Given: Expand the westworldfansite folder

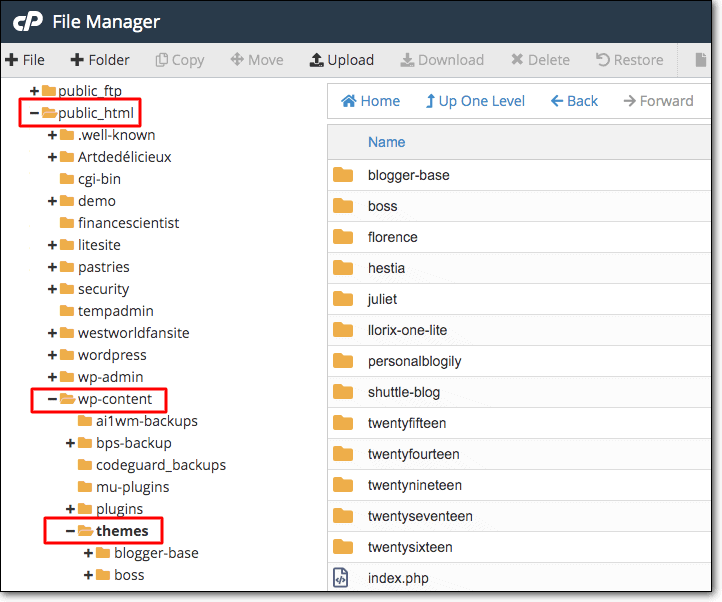Looking at the screenshot, I should pyautogui.click(x=52, y=333).
